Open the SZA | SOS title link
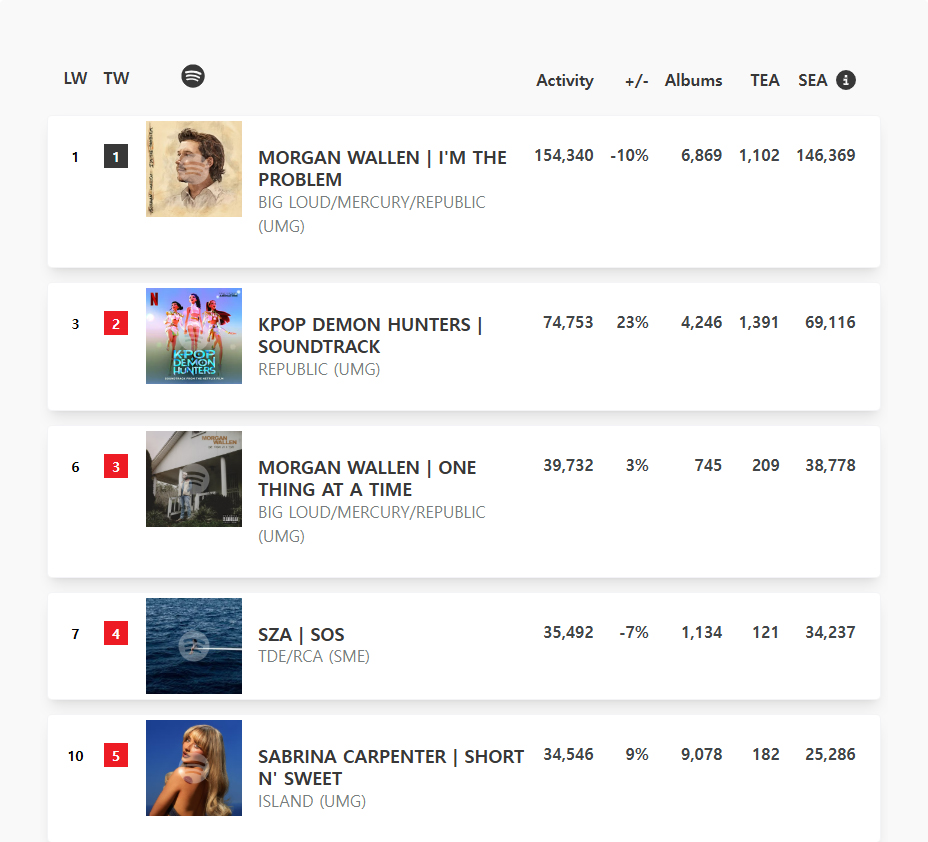Screen dimensions: 928x842 (301, 635)
